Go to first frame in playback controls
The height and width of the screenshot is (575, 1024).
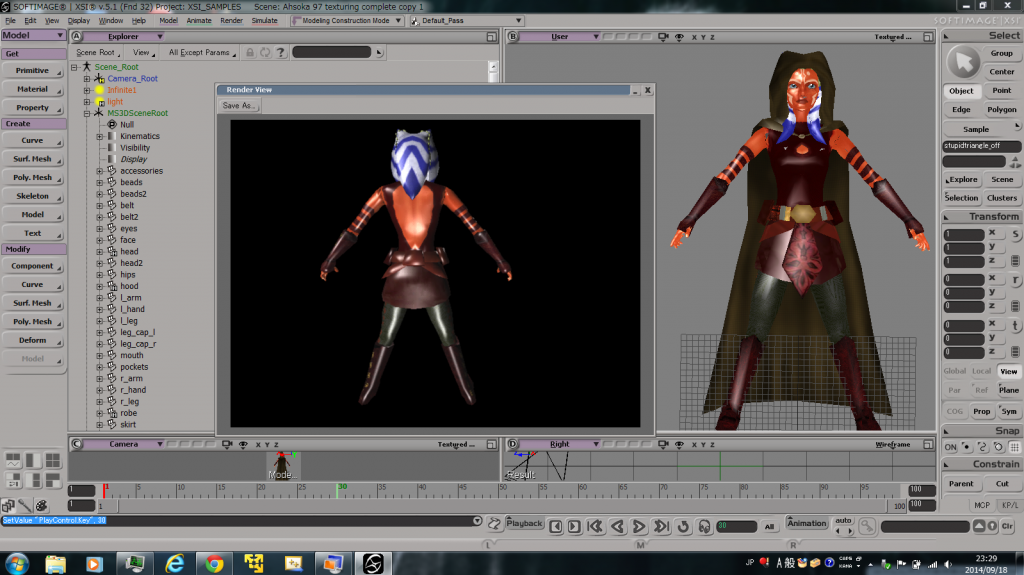(595, 526)
